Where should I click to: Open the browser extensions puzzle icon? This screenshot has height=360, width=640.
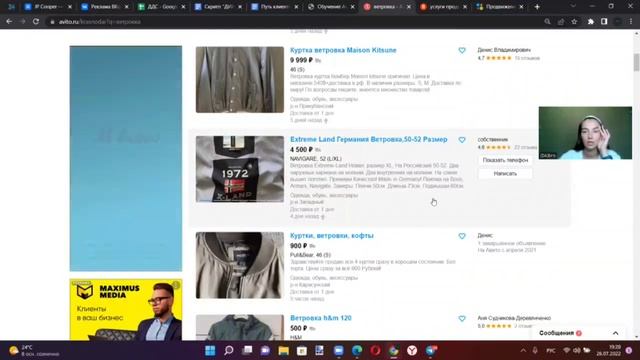591,22
